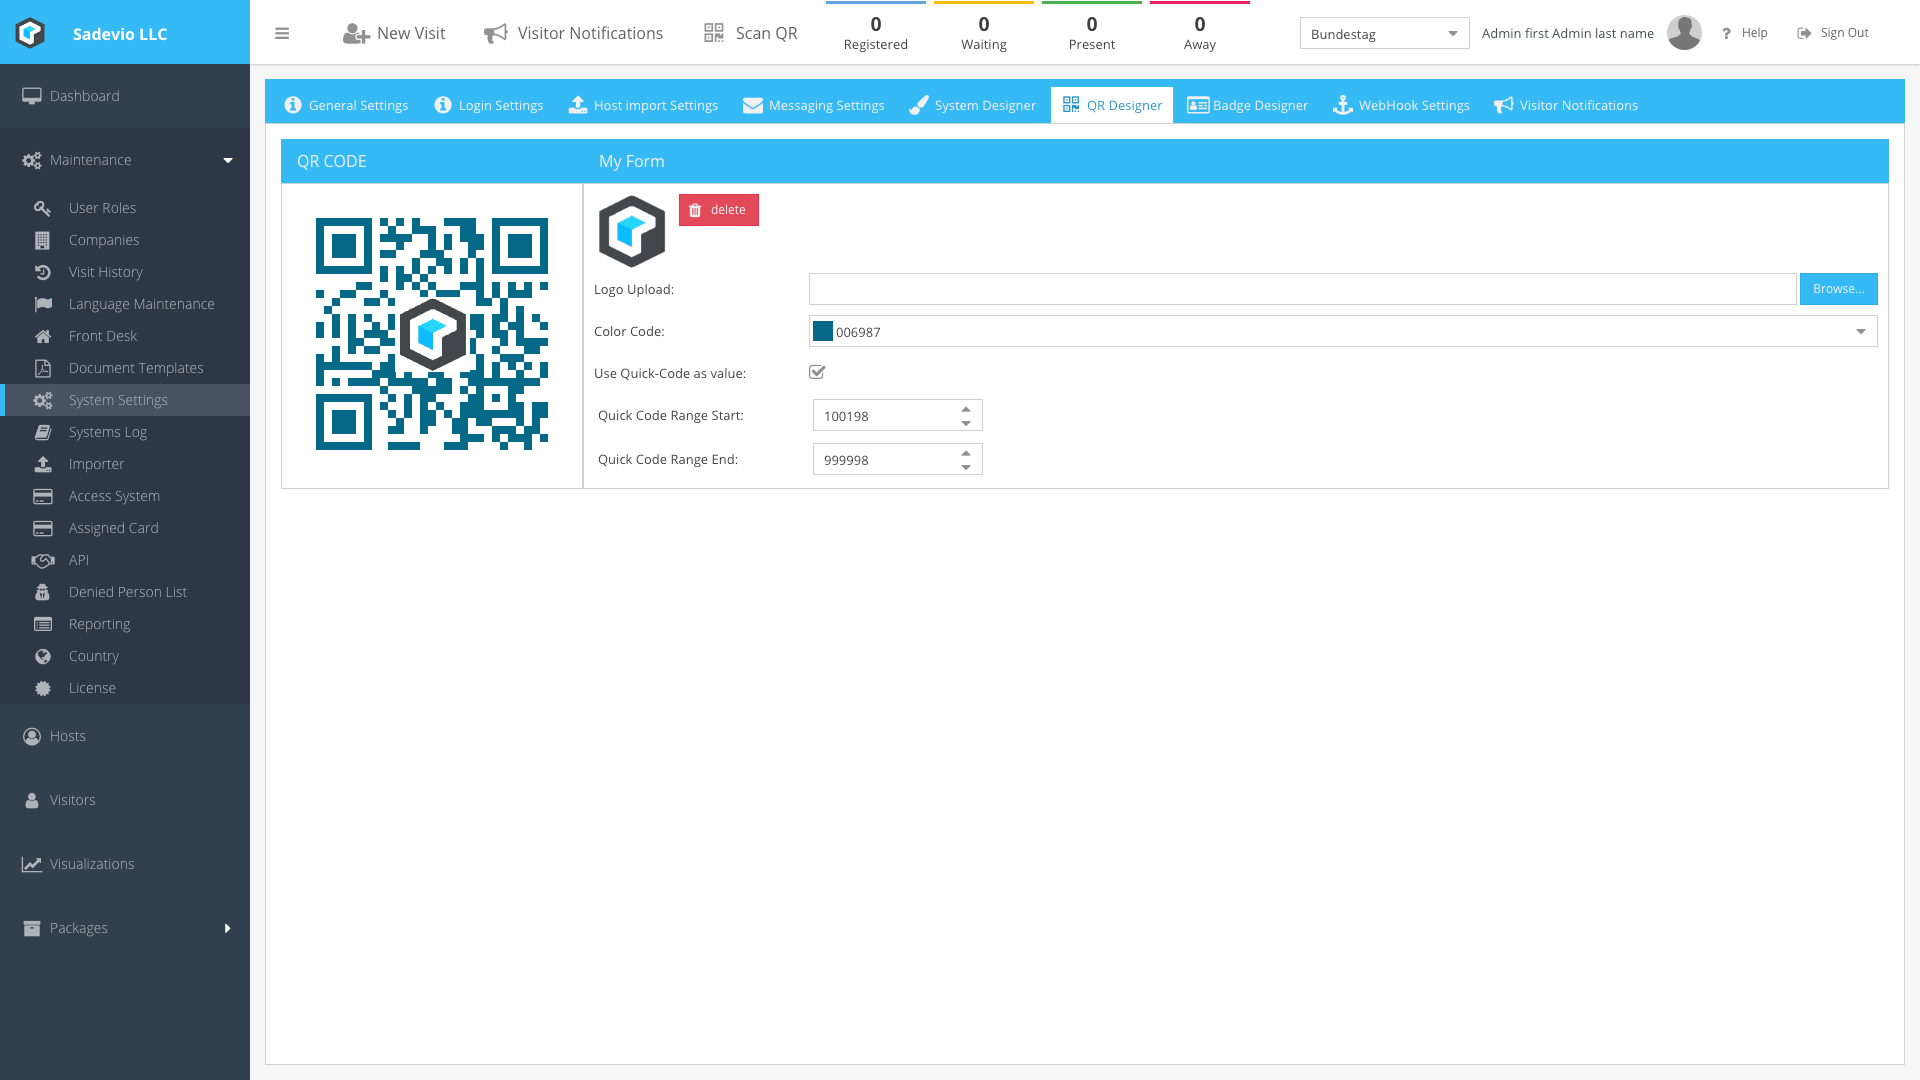Click the QR code preview image

tap(432, 334)
